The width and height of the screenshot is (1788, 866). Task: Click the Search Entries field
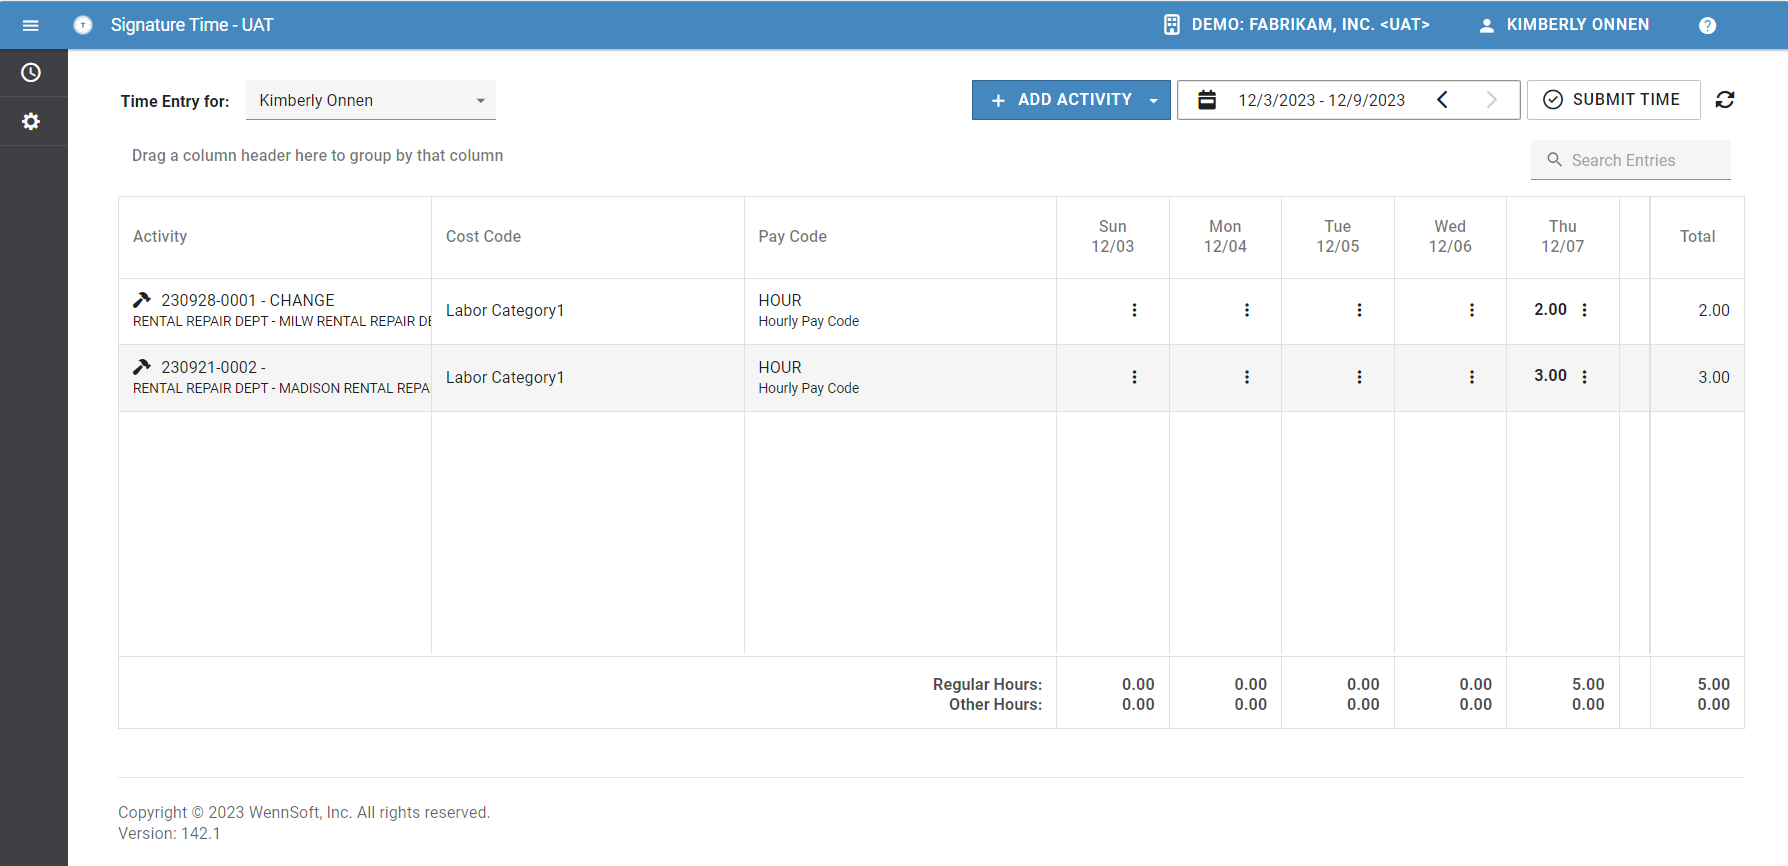point(1640,160)
